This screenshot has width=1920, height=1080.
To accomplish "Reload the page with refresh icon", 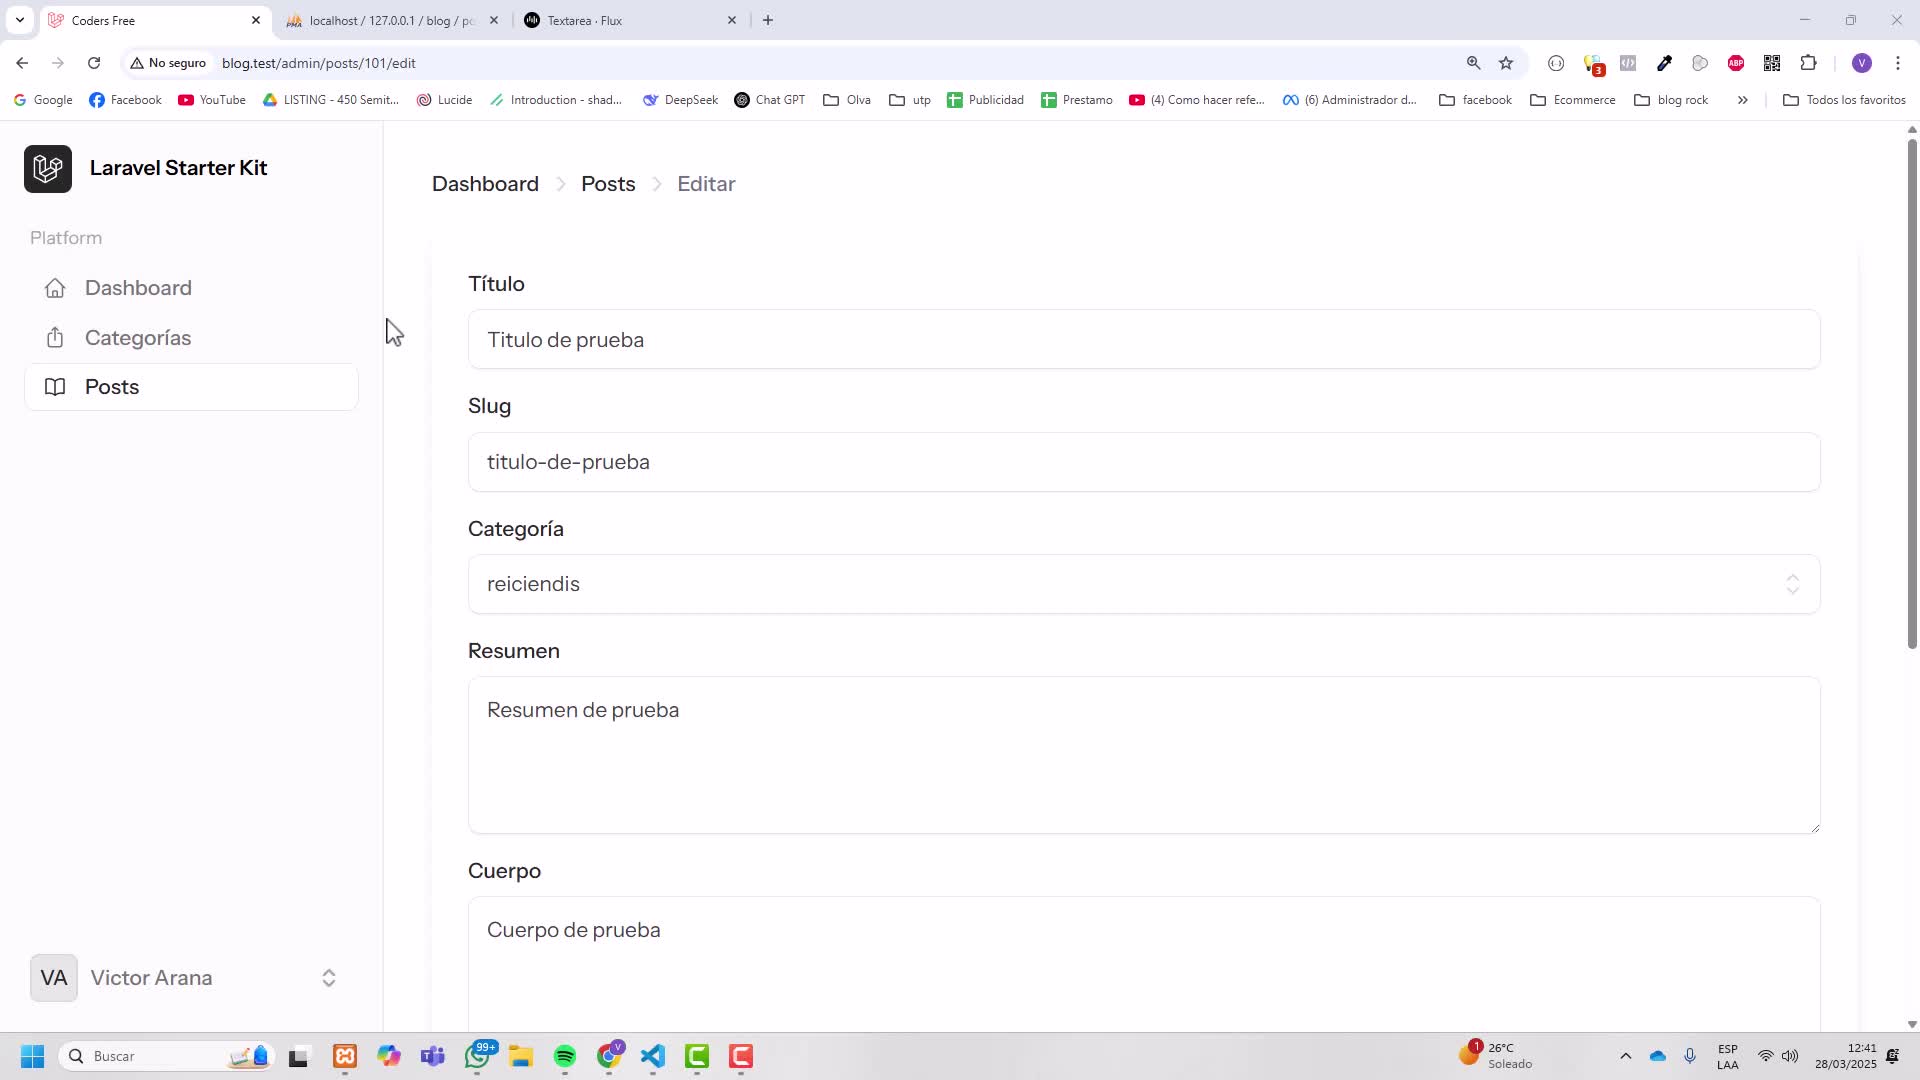I will 94,63.
